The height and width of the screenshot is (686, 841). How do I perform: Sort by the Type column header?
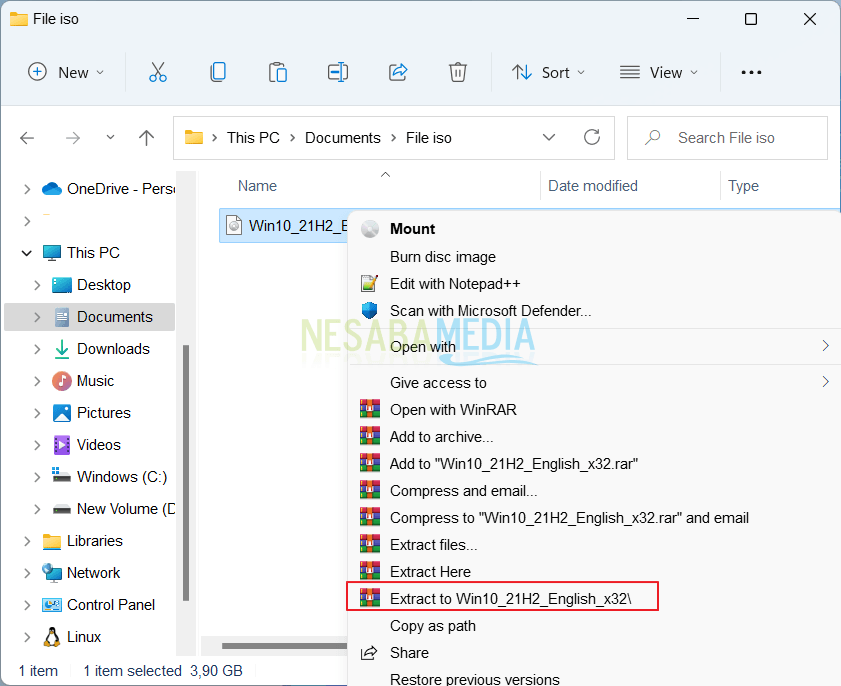pyautogui.click(x=743, y=186)
